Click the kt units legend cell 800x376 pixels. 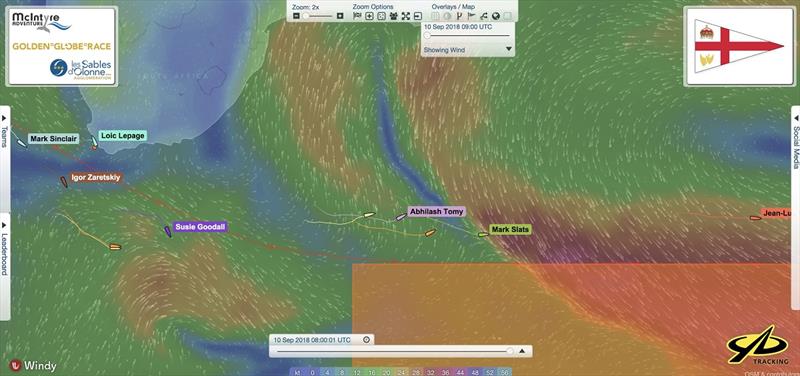[x=297, y=372]
